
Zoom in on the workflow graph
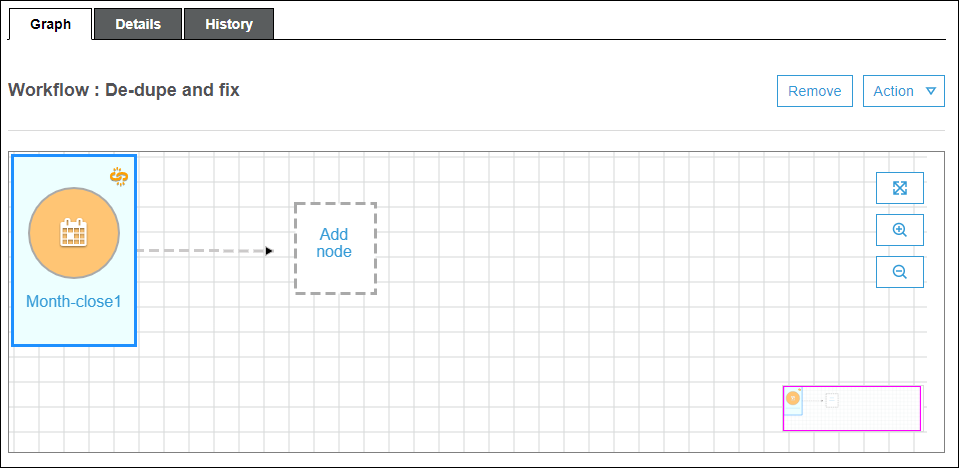click(899, 230)
